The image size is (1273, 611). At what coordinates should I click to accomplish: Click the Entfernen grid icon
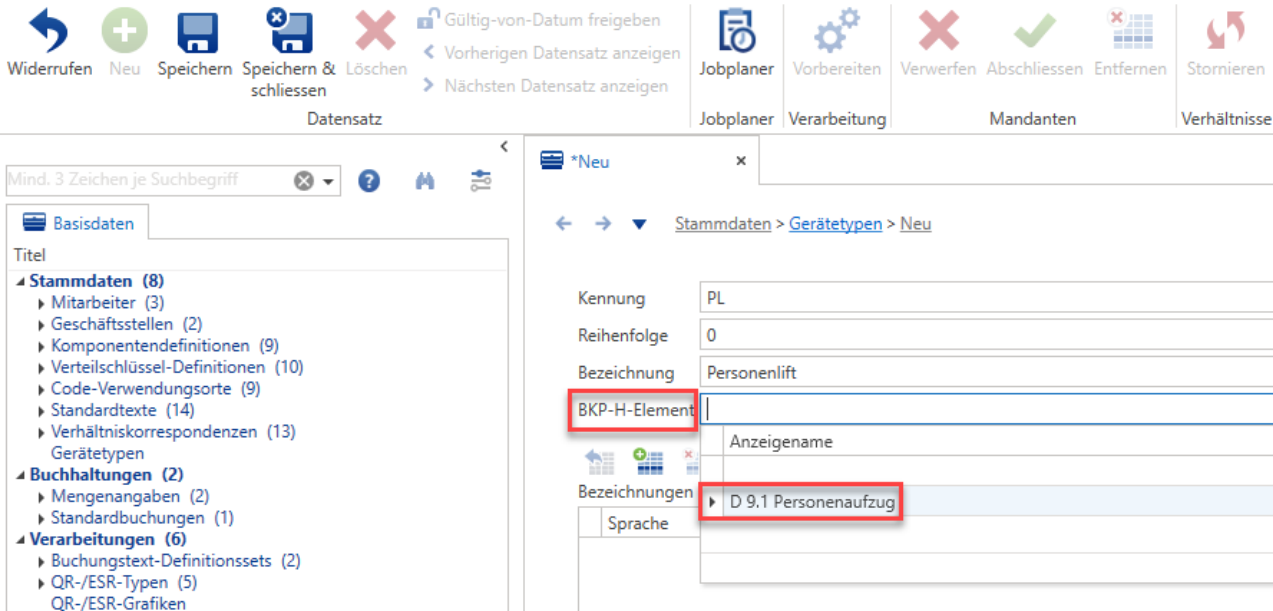1131,31
